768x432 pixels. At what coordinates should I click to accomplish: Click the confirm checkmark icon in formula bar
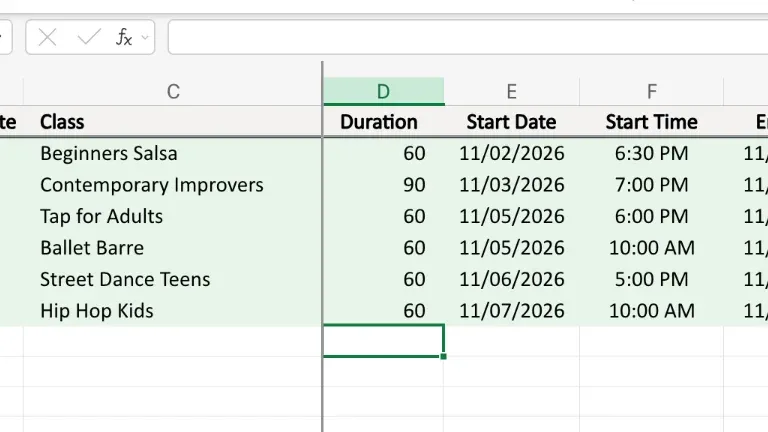pyautogui.click(x=89, y=37)
